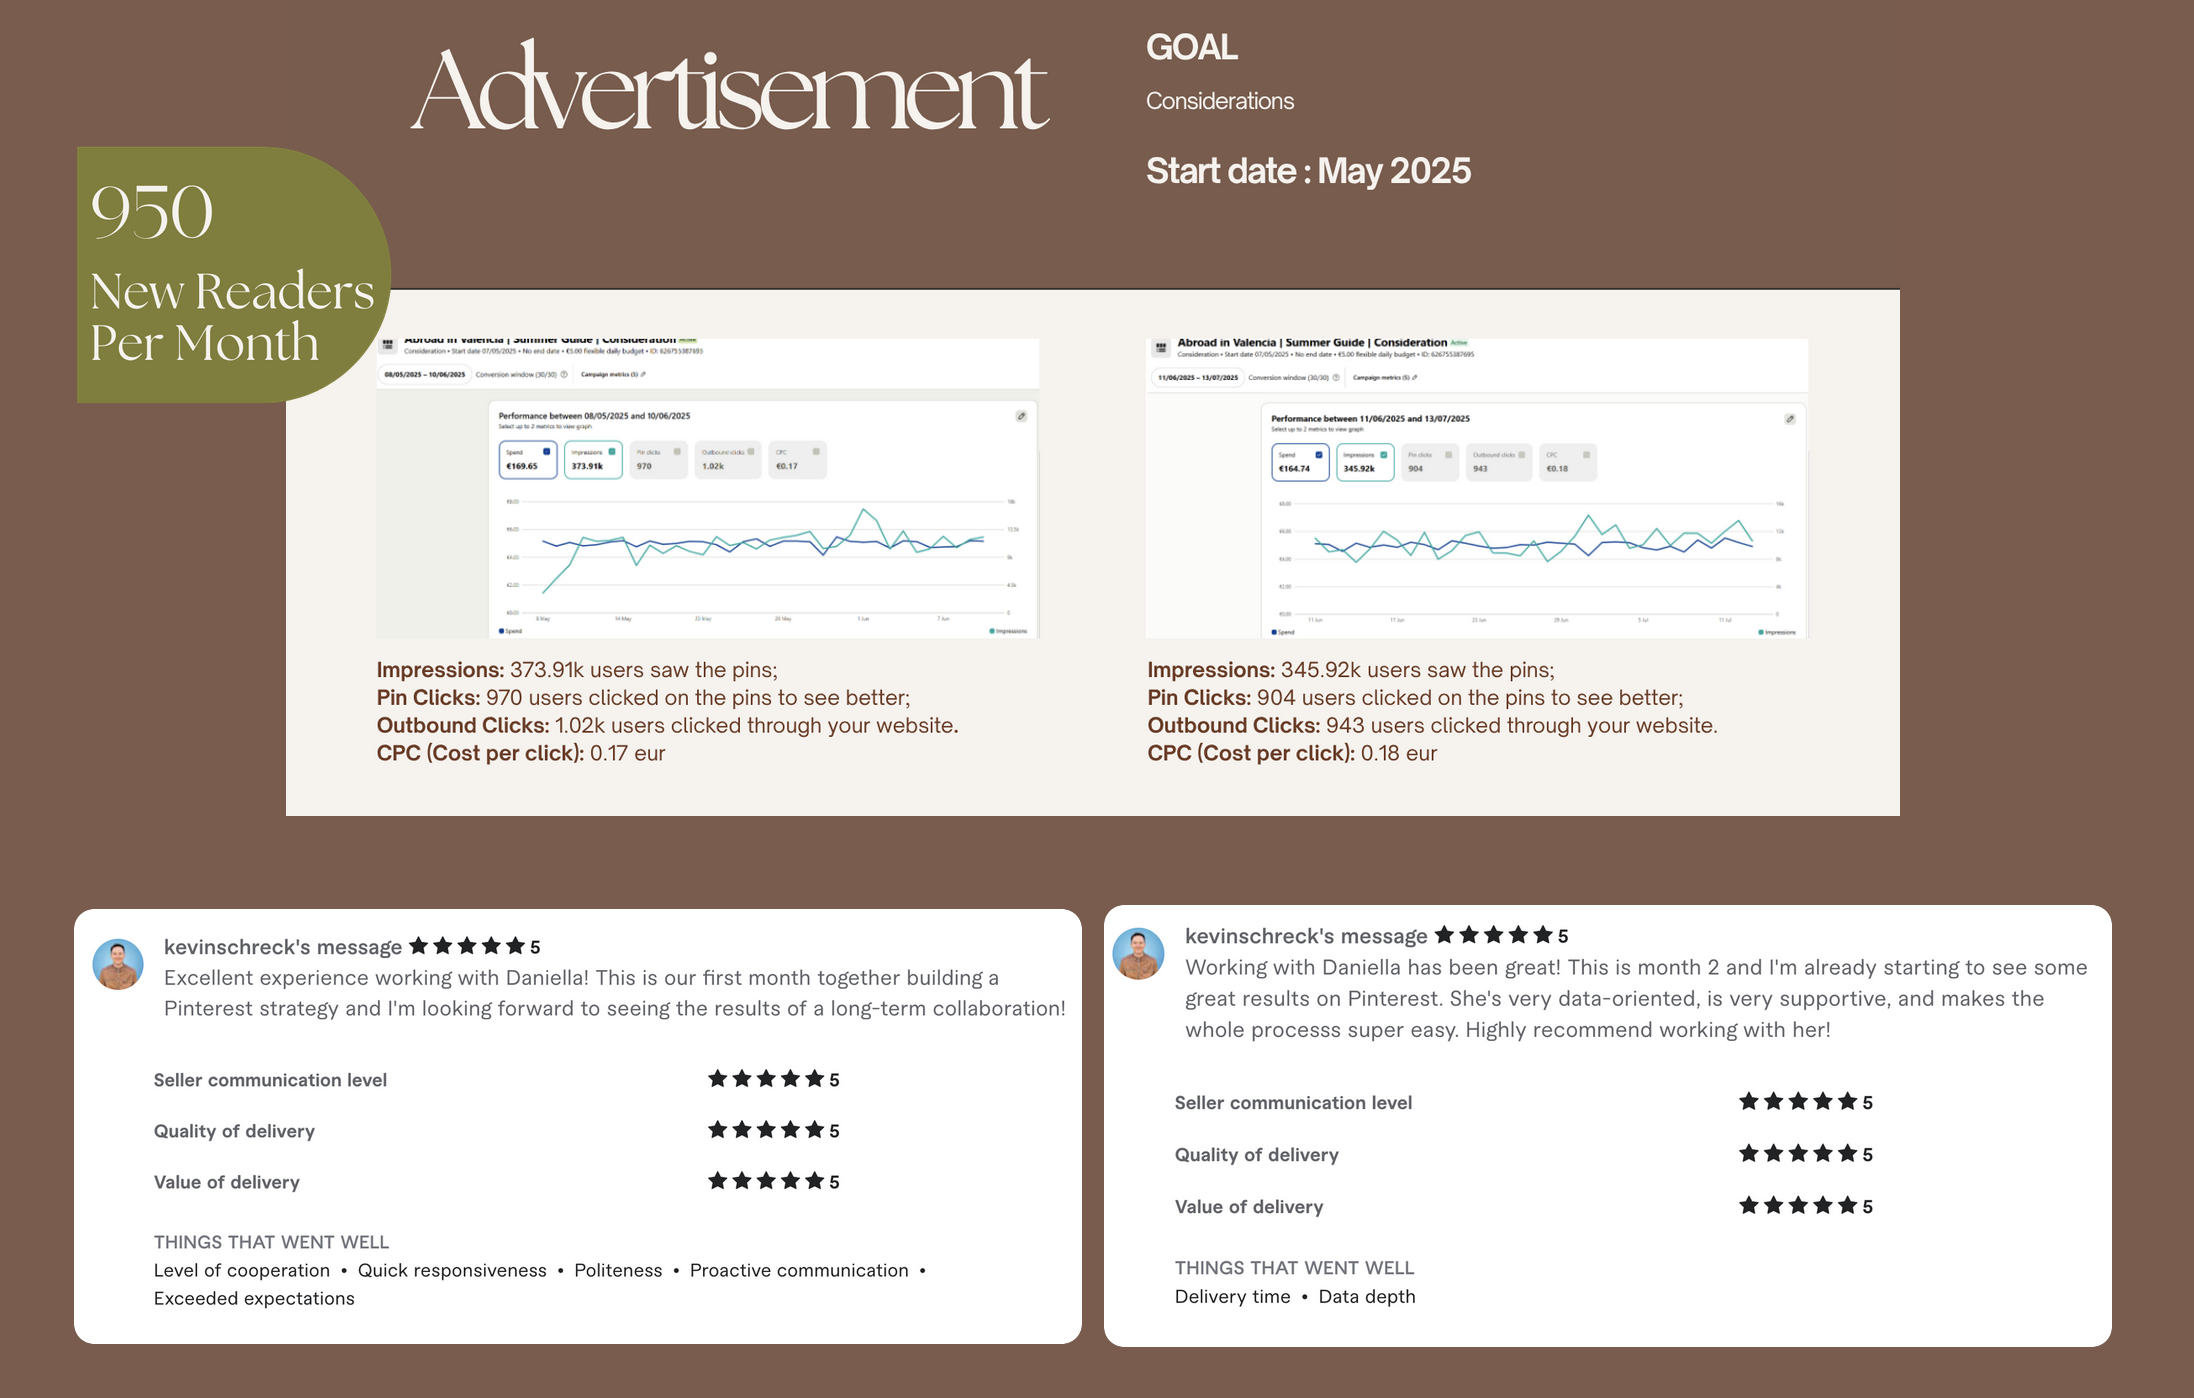Open the 08/05/2025 – 10/06/2025 date range picker
Viewport: 2194px width, 1398px height.
pyautogui.click(x=425, y=375)
